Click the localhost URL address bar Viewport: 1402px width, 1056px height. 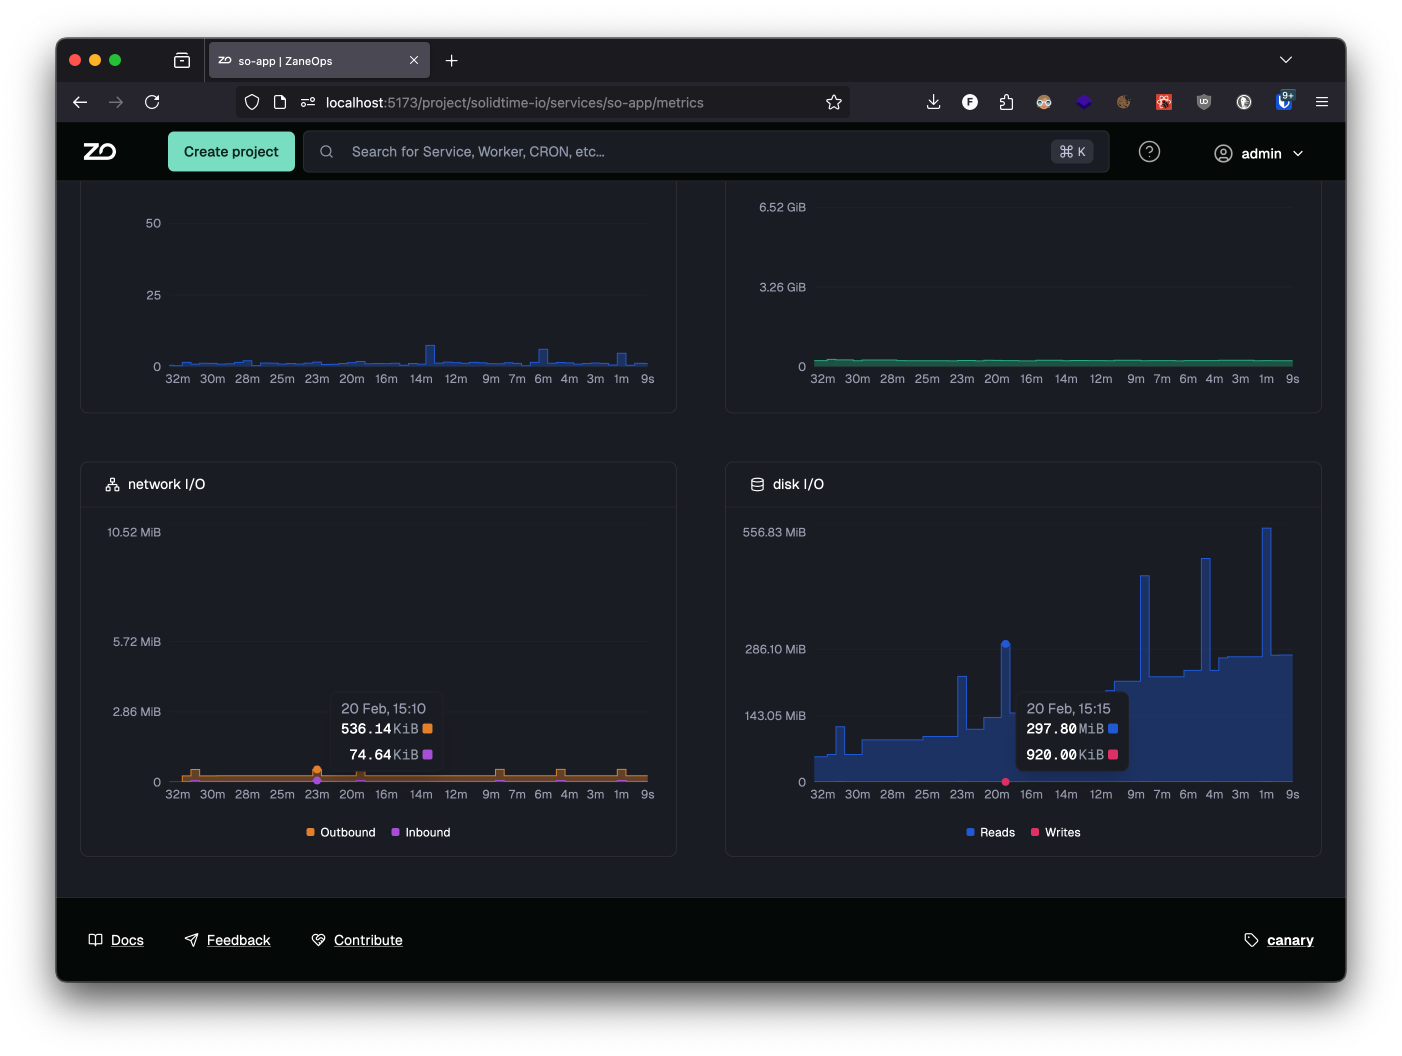coord(543,102)
